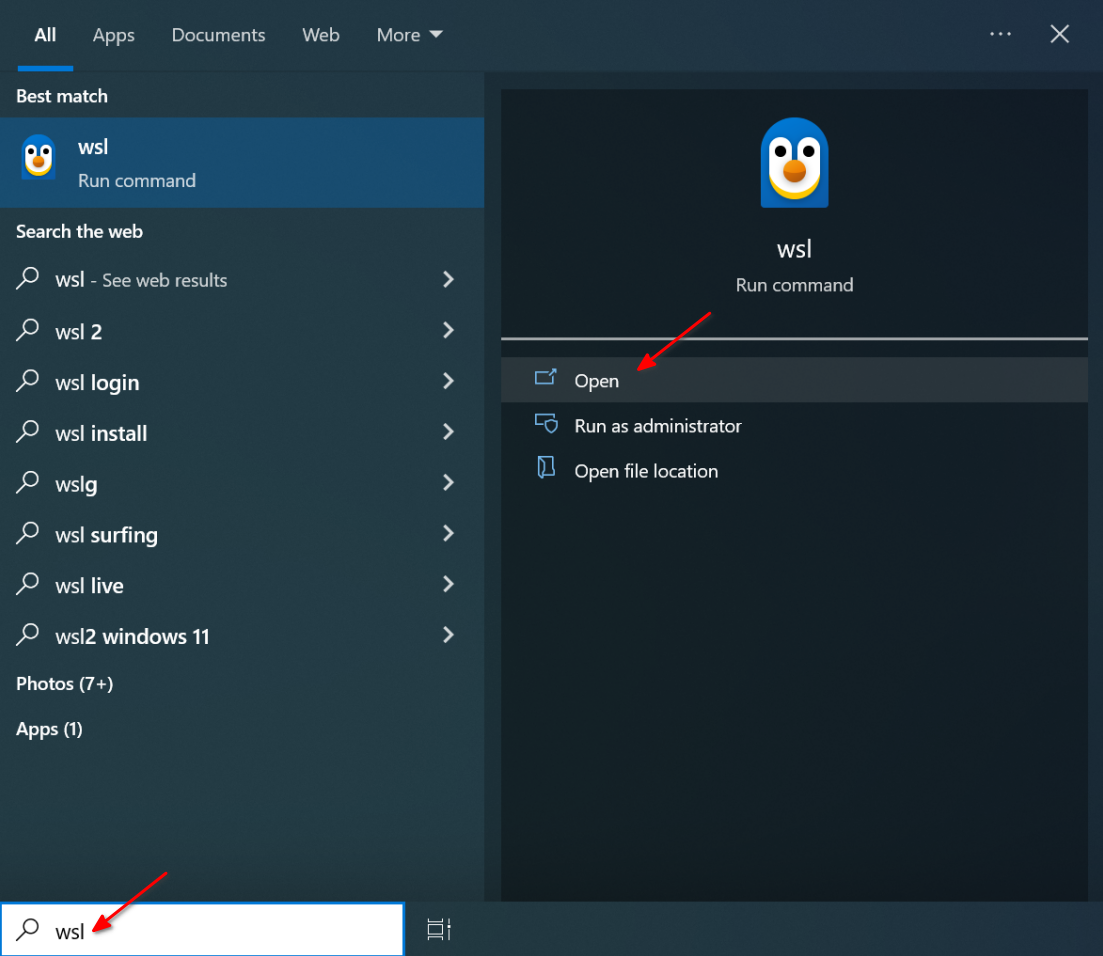Expand the 'wsl2 windows 11' suggestion chevron
Viewport: 1103px width, 956px height.
(x=448, y=635)
